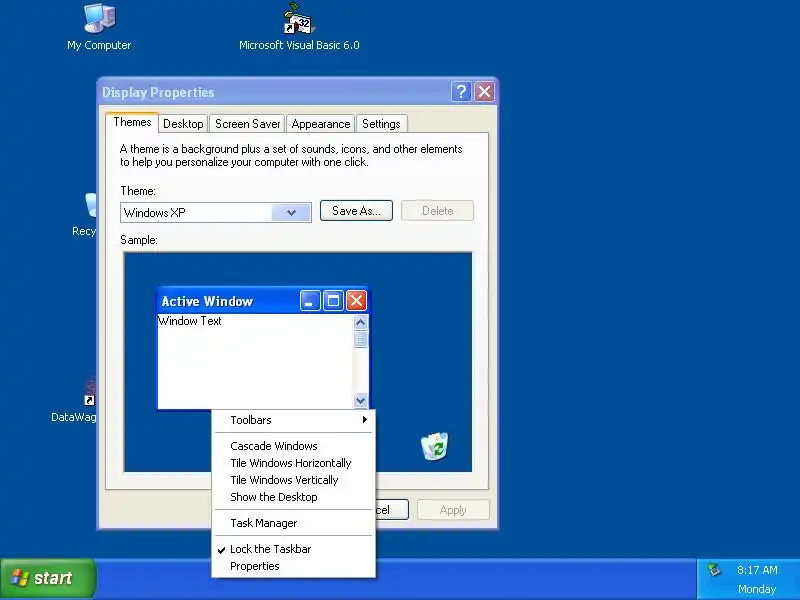Choose Show the Desktop
This screenshot has height=600, width=800.
[293, 497]
